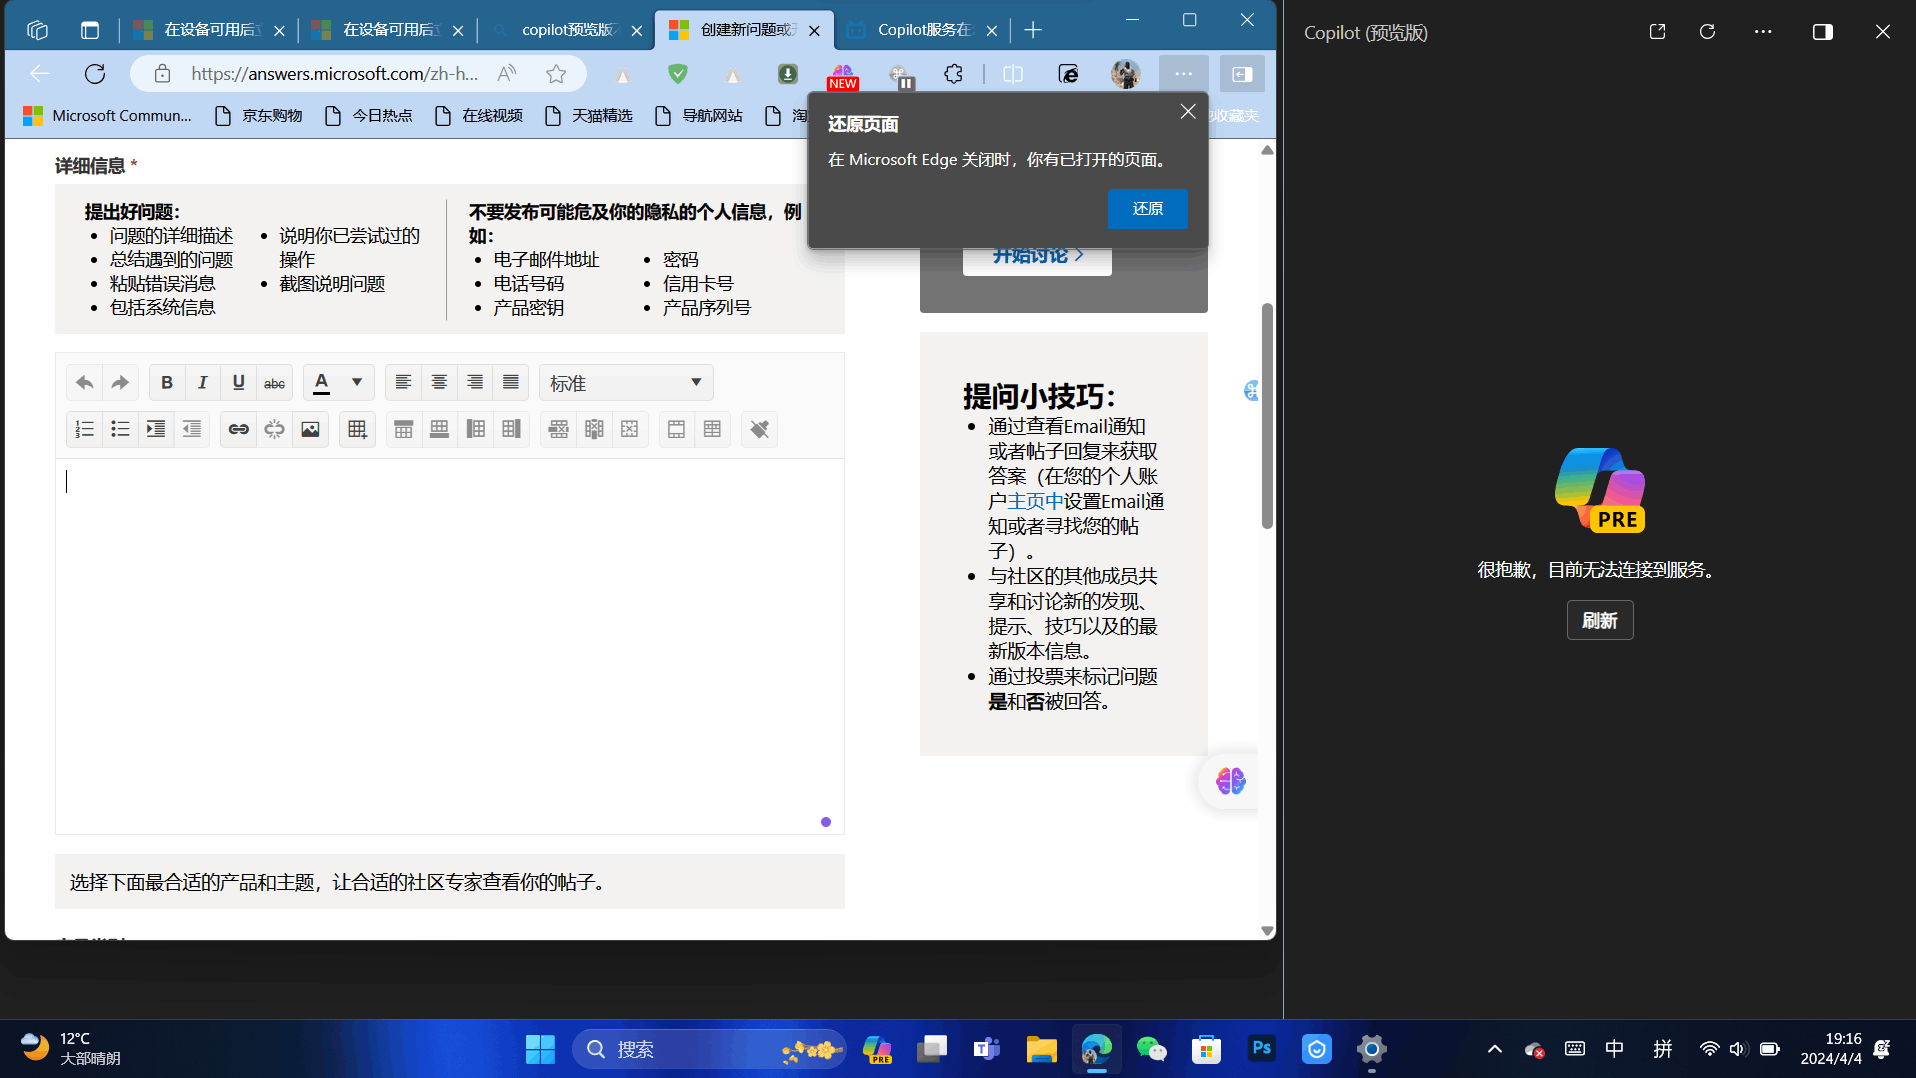Open the Extensions puzzle icon

pyautogui.click(x=954, y=74)
